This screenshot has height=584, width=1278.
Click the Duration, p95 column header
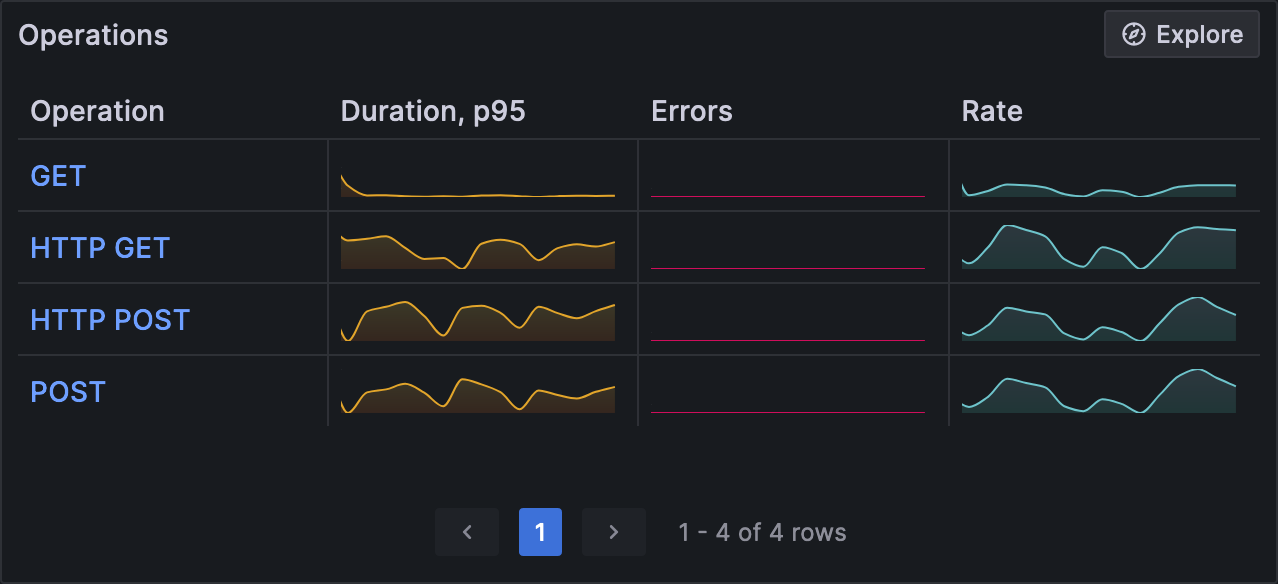click(433, 111)
